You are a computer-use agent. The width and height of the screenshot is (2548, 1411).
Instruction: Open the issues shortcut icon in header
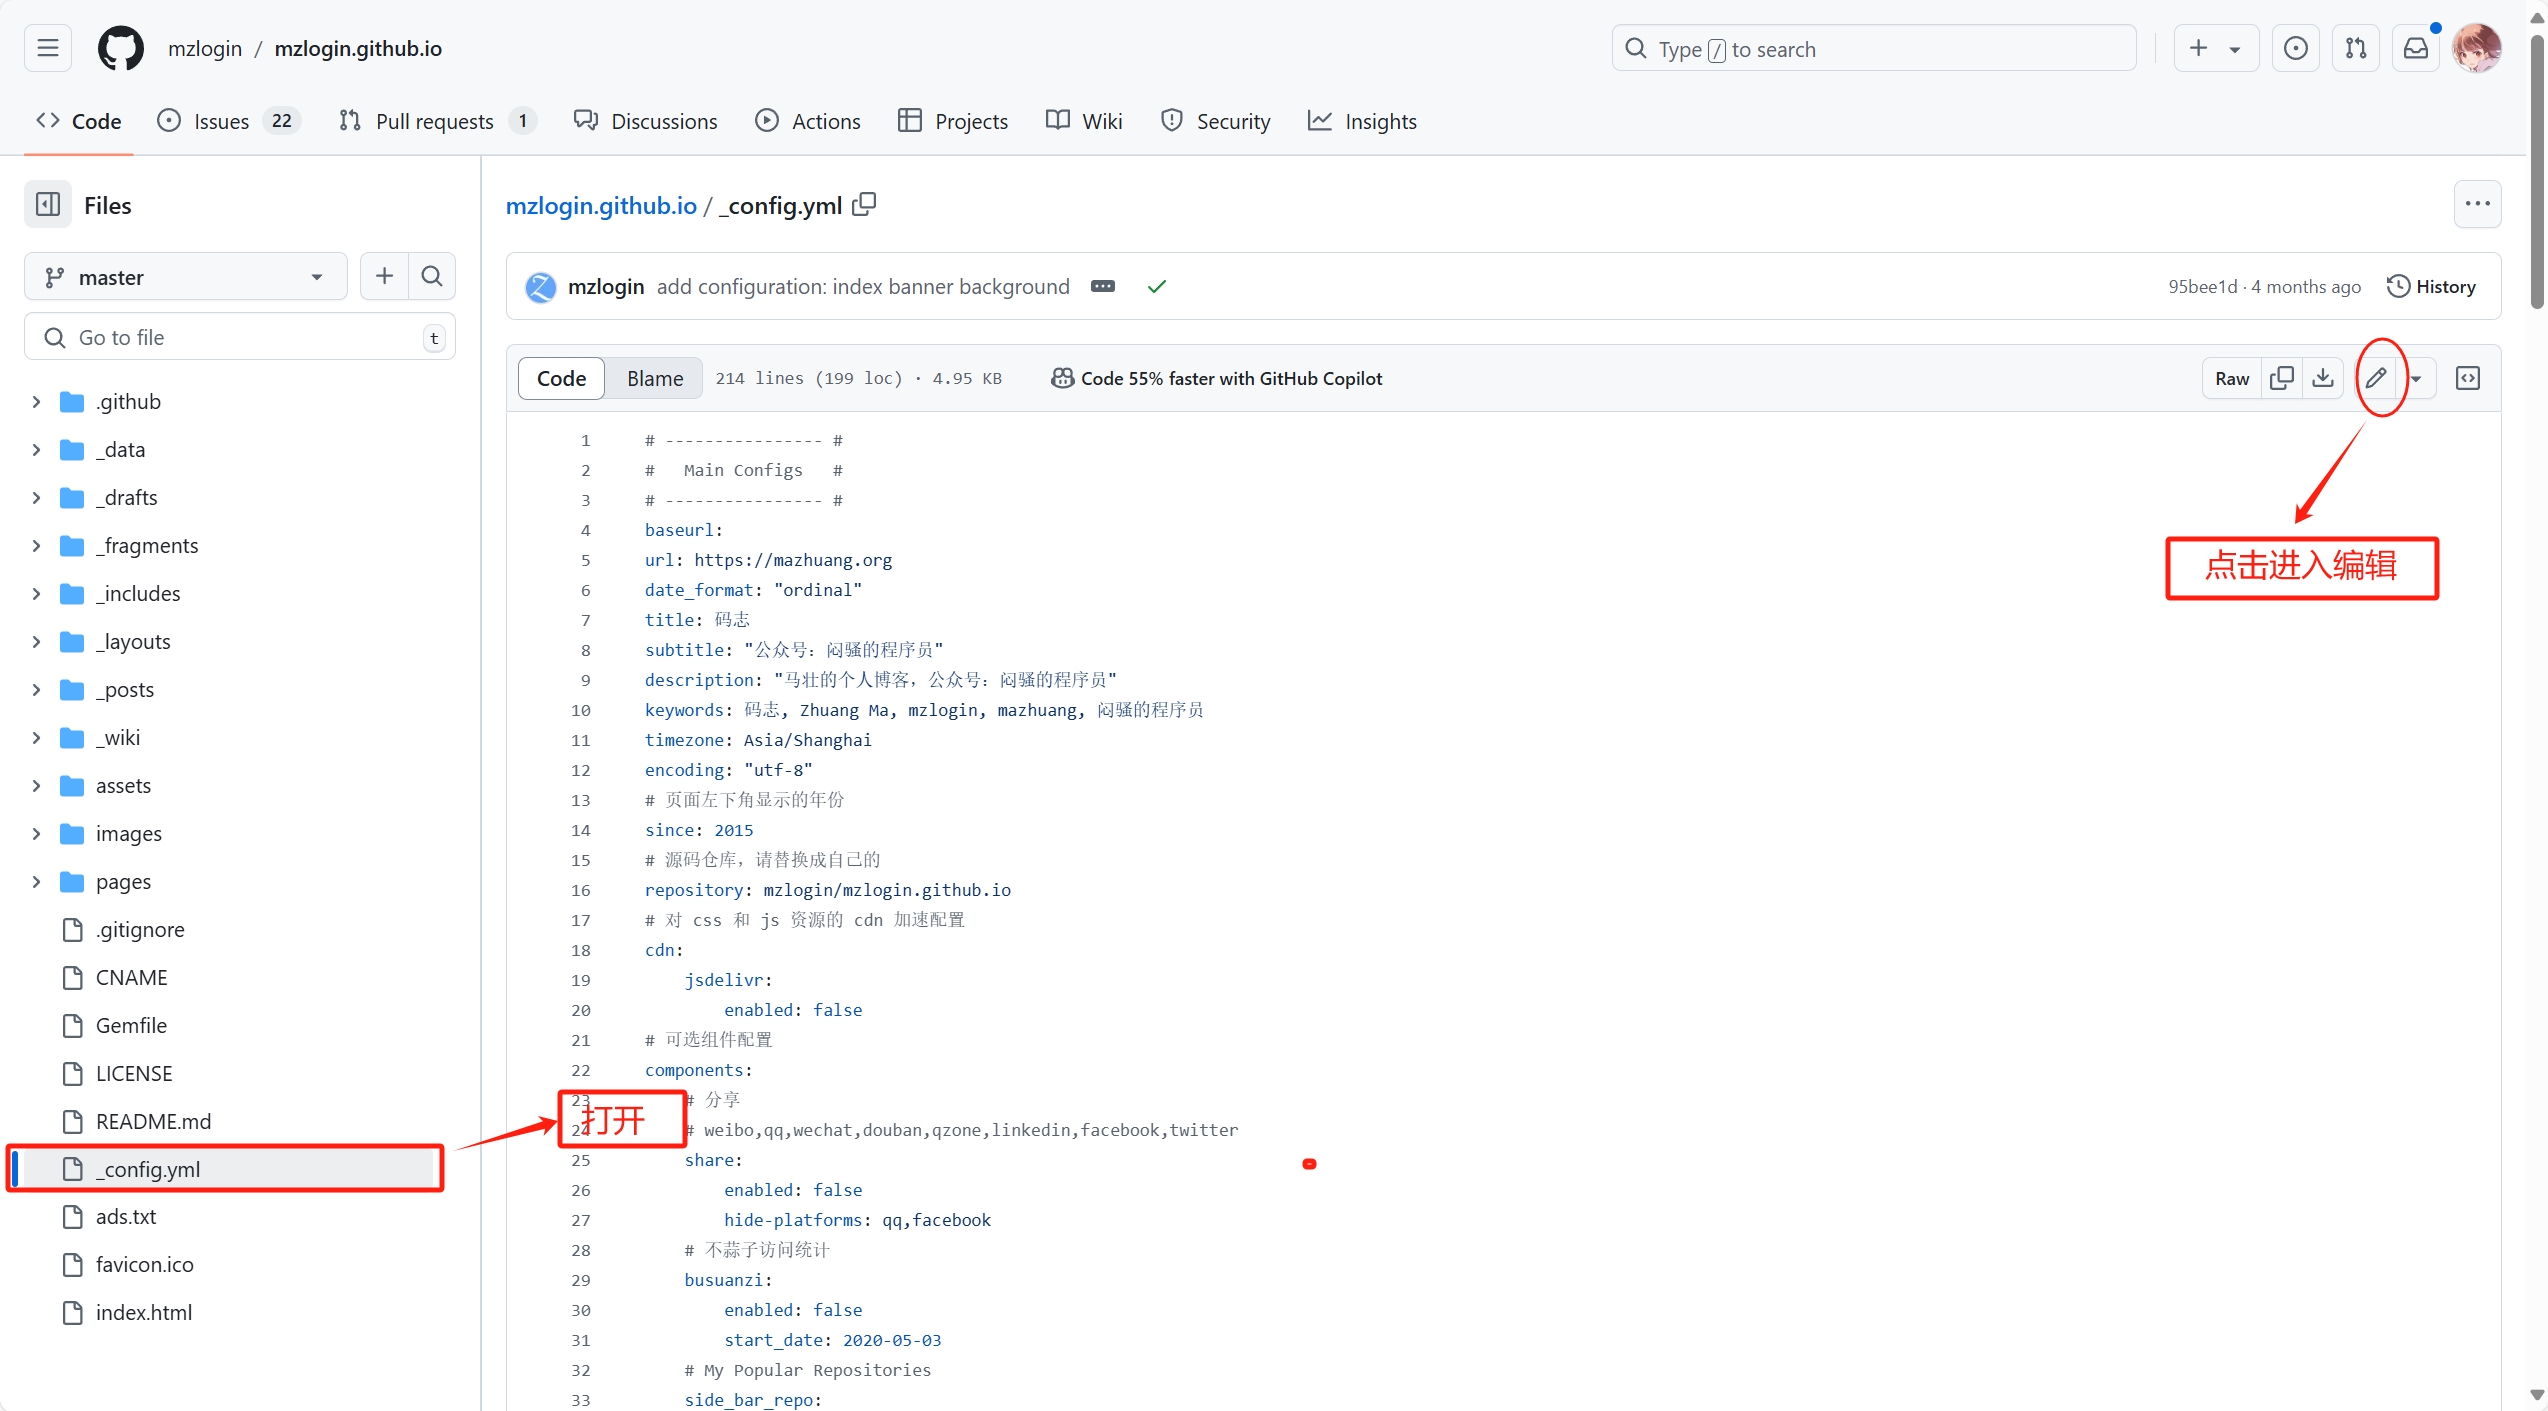coord(2296,48)
